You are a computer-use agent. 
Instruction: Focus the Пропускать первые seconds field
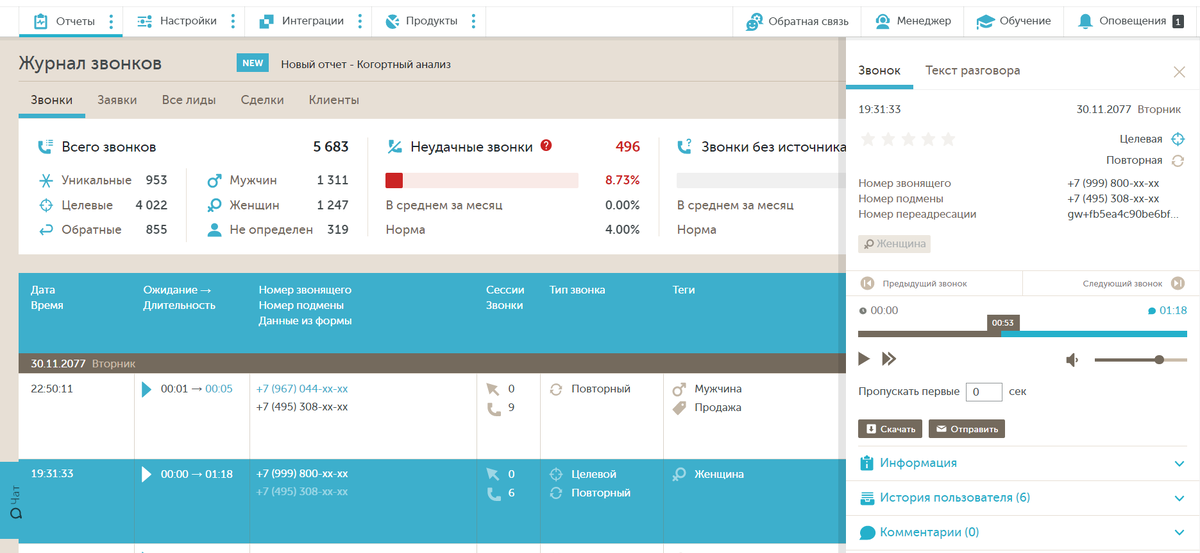point(984,392)
